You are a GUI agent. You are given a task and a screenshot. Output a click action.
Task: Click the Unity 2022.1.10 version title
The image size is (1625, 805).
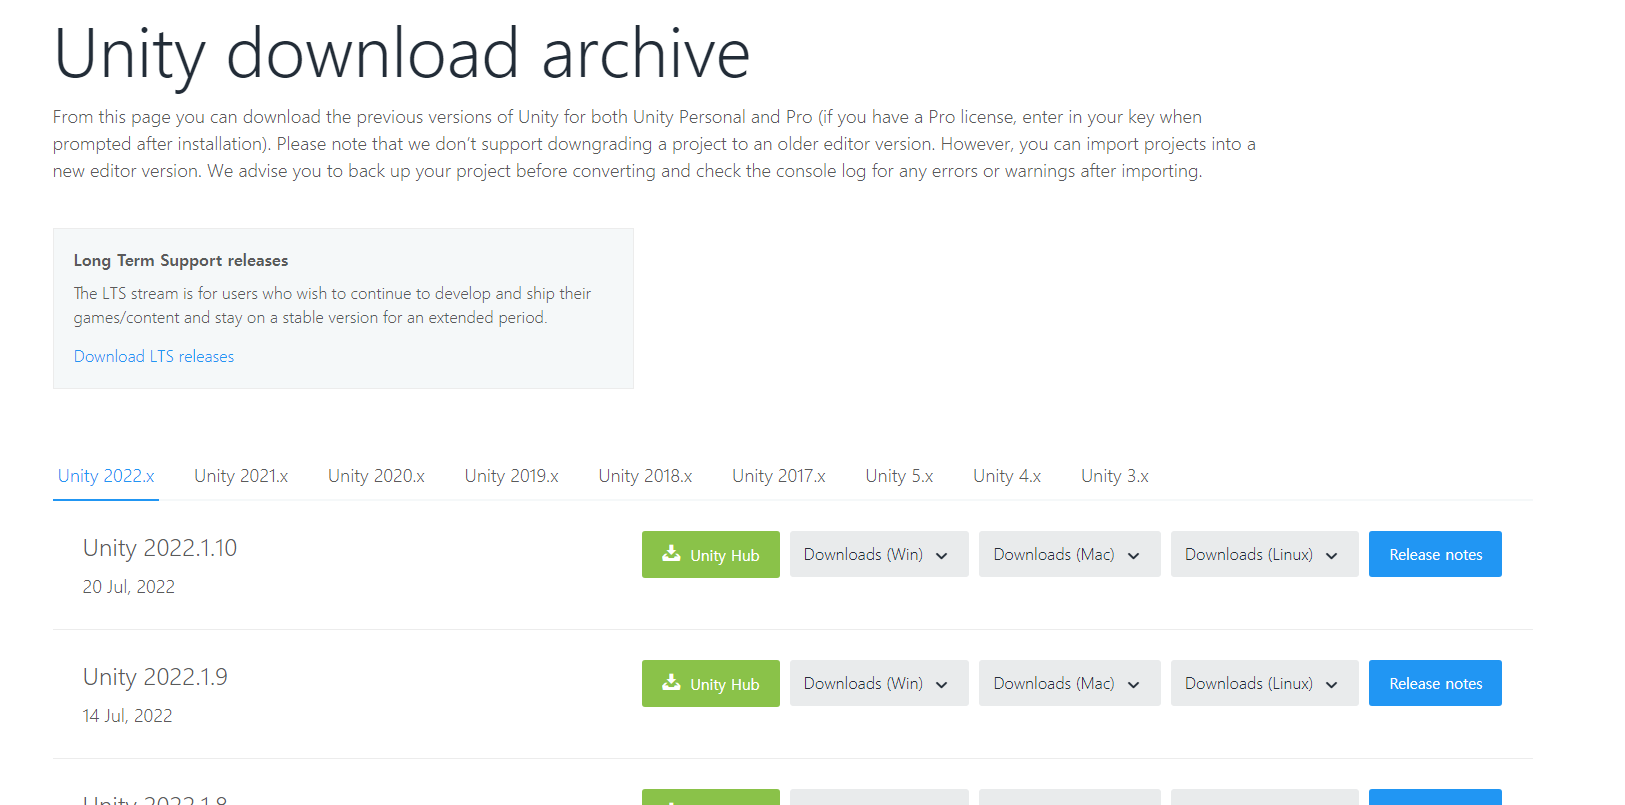(x=160, y=548)
